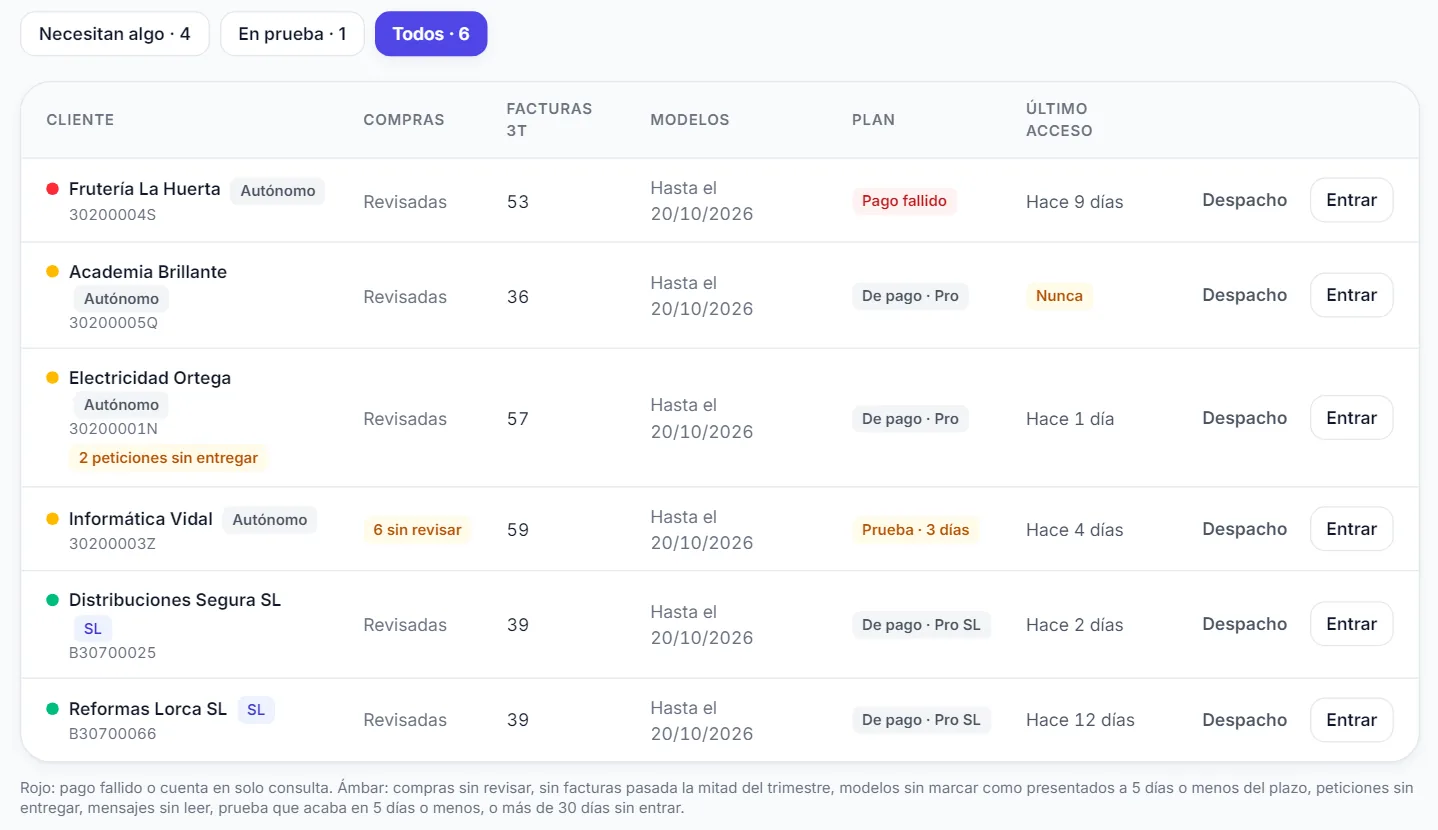The image size is (1438, 830).
Task: Click client name 'Electricidad Ortega'
Action: coord(150,378)
